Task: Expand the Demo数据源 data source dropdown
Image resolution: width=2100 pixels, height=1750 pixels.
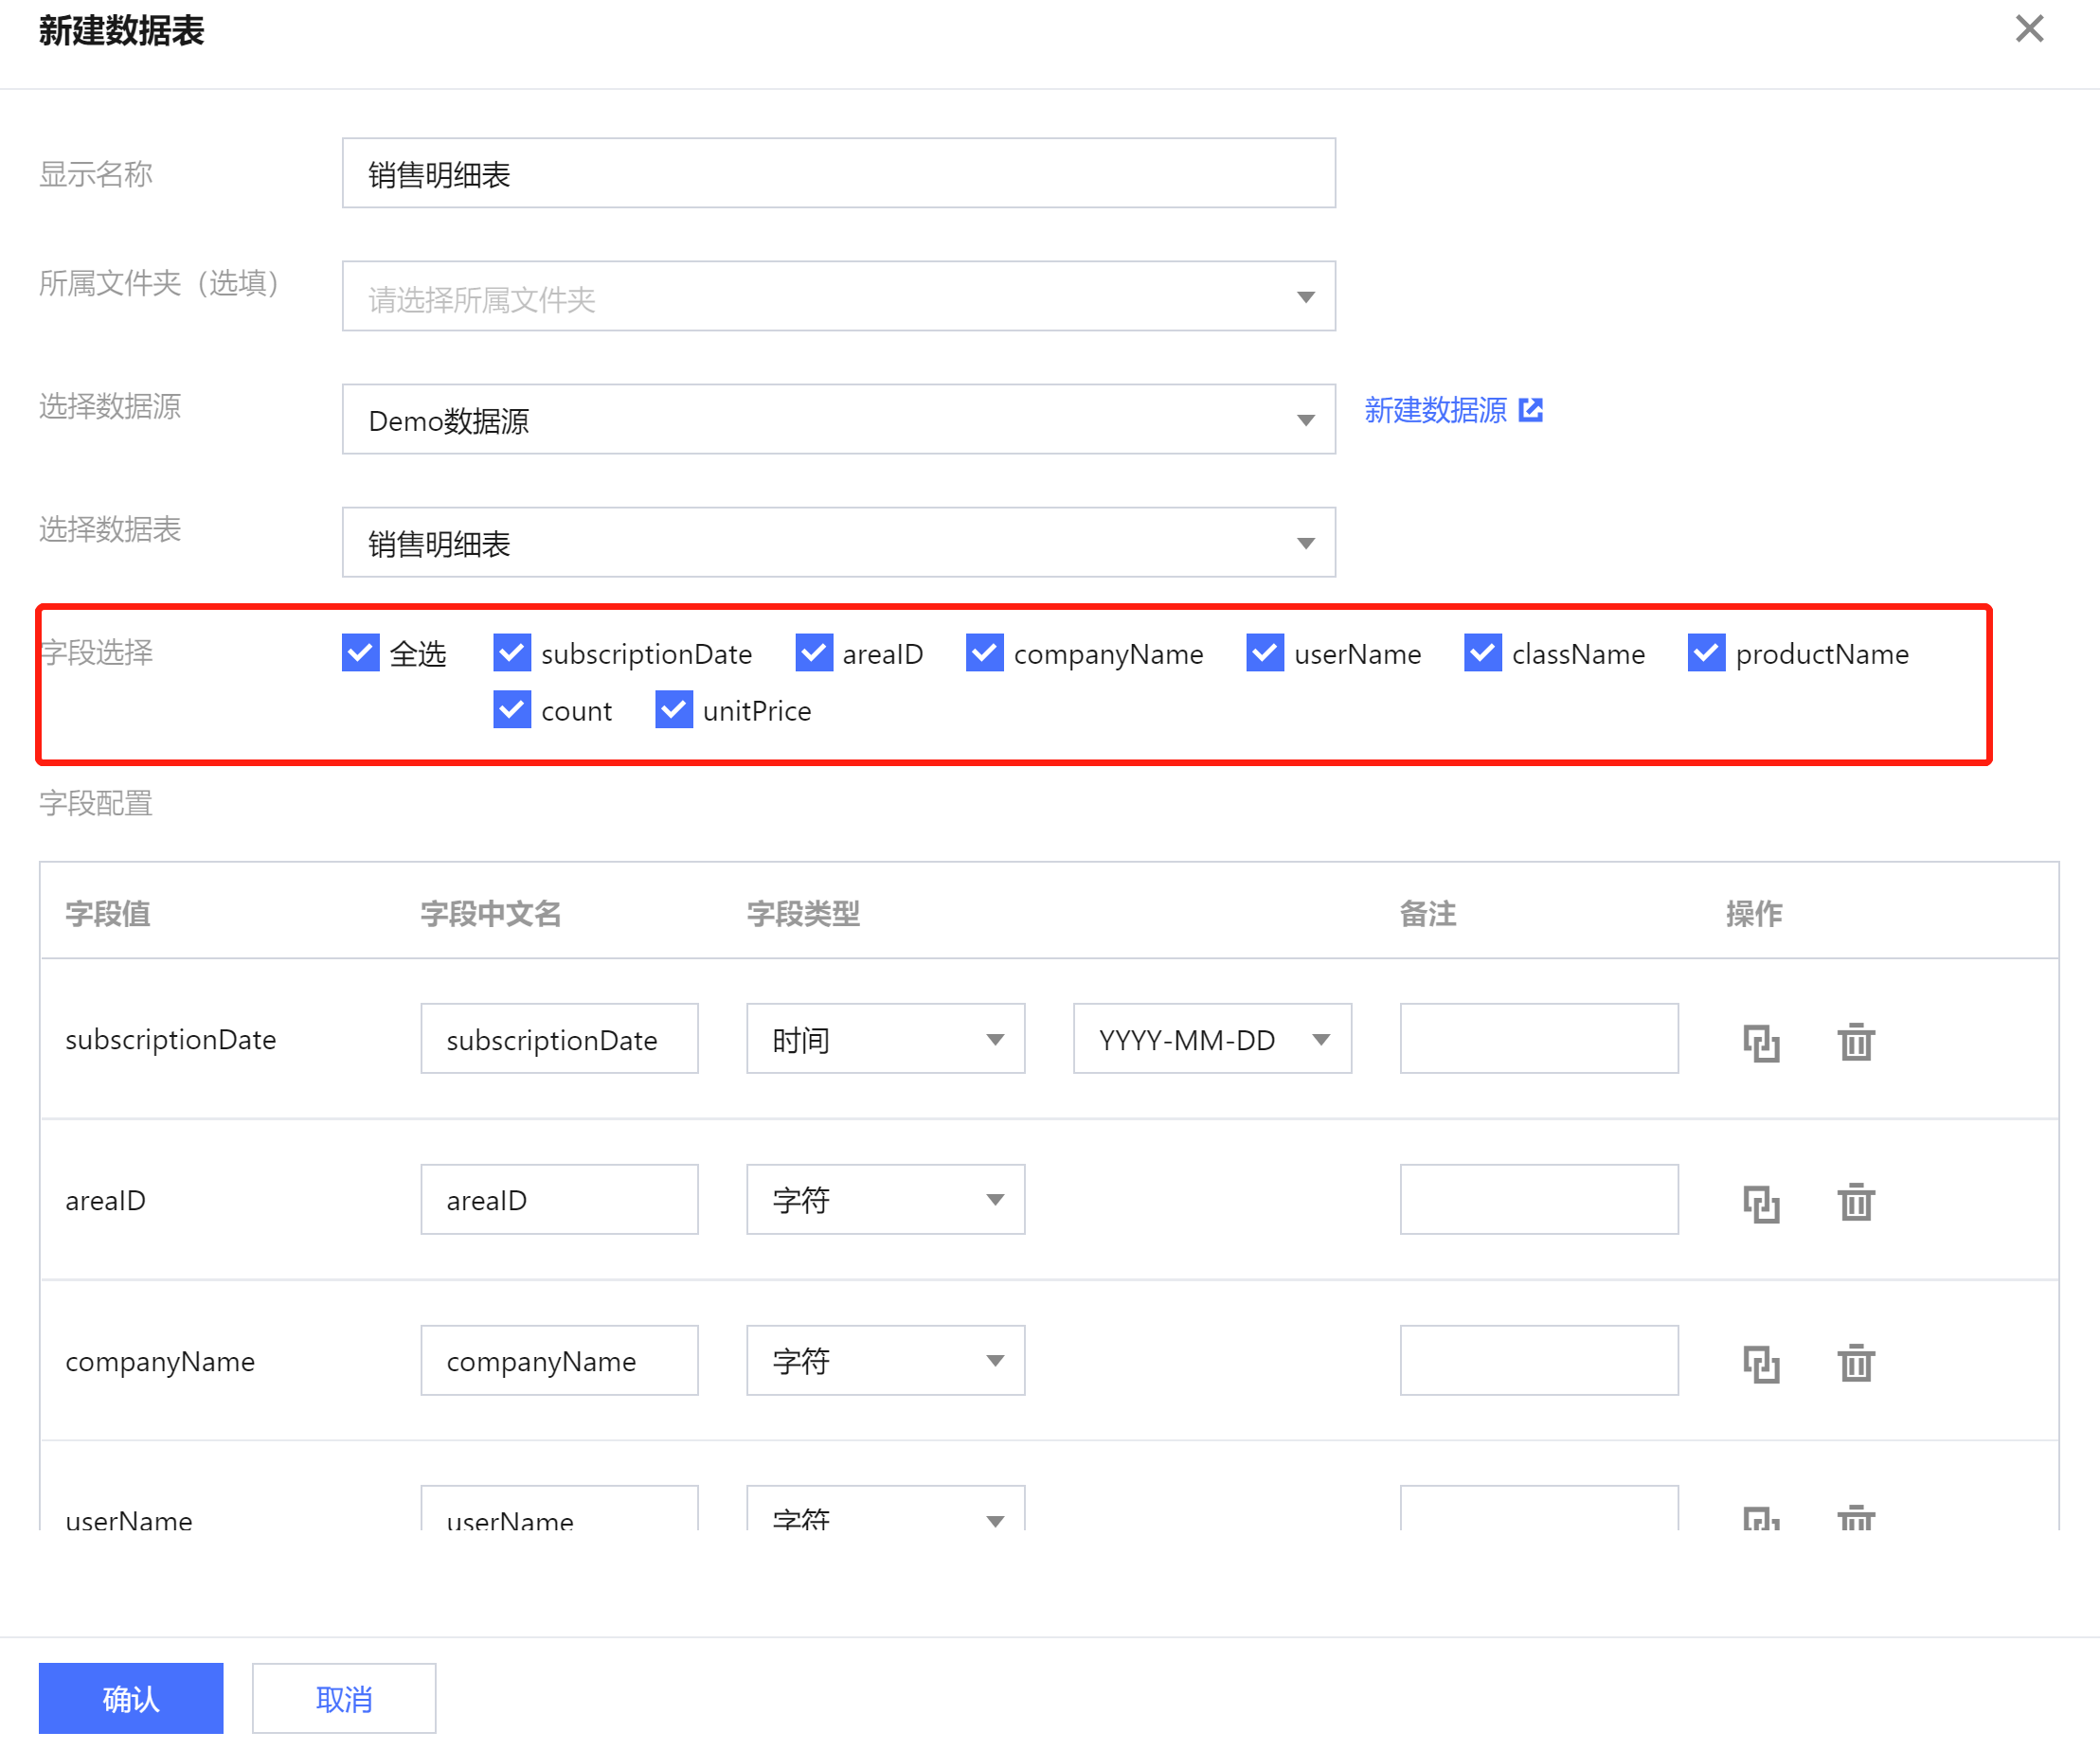Action: [838, 420]
